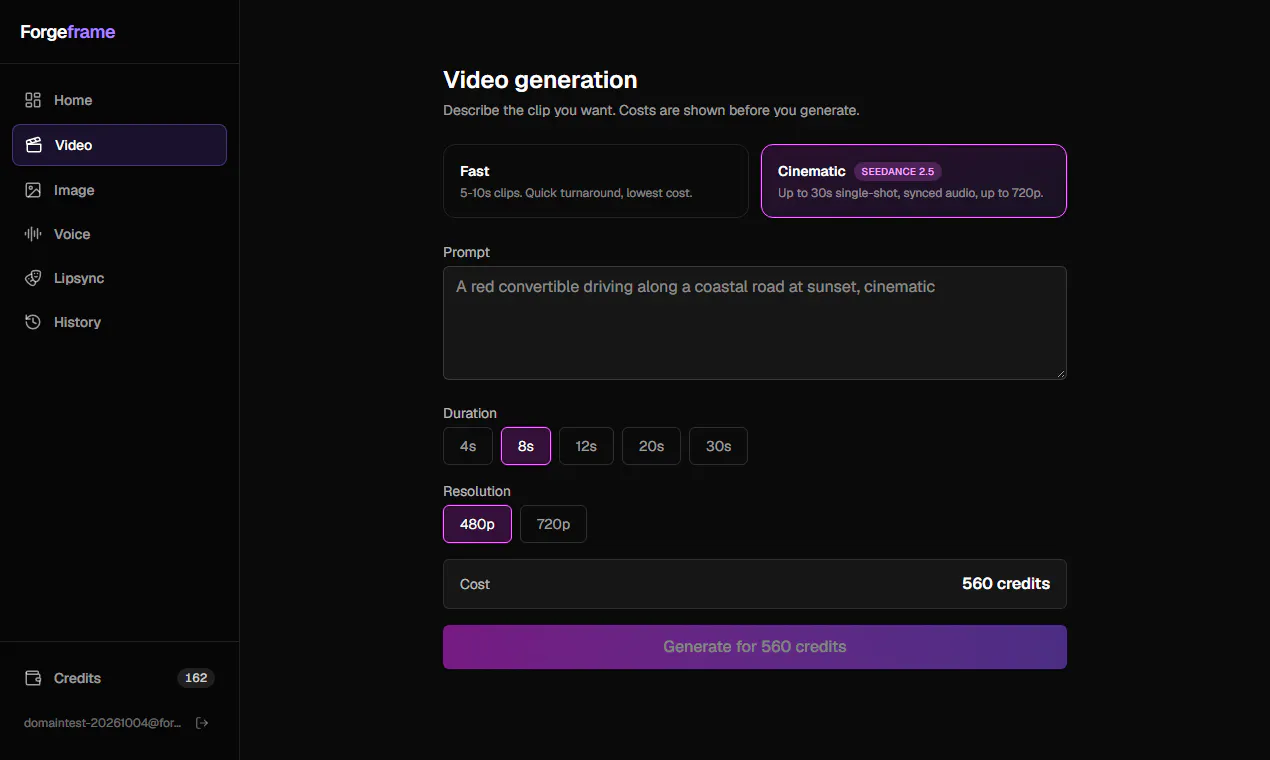
Task: Choose the 12s duration option
Action: 586,446
